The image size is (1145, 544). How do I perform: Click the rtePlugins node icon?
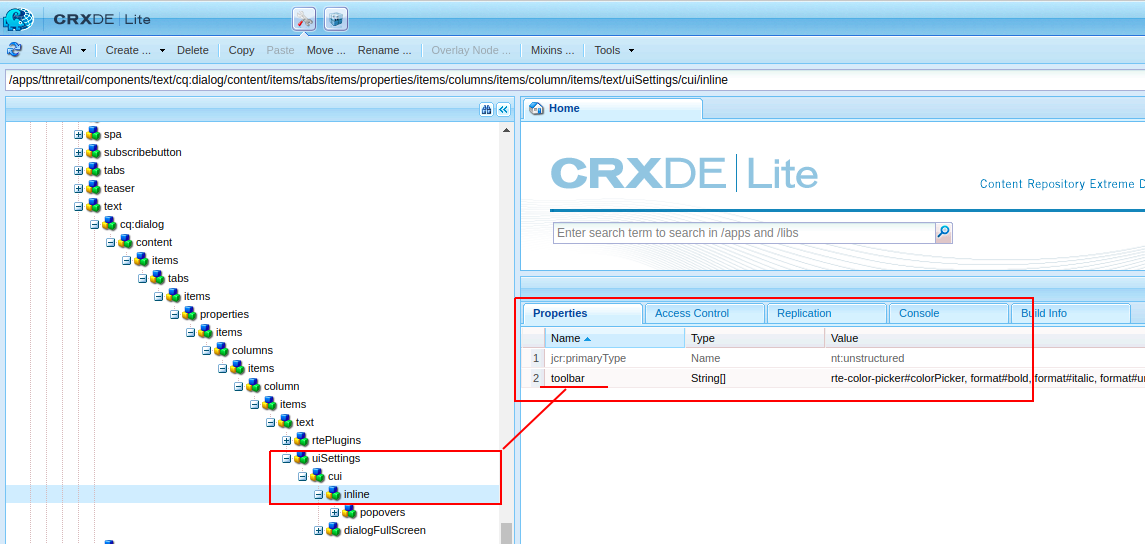[x=302, y=440]
